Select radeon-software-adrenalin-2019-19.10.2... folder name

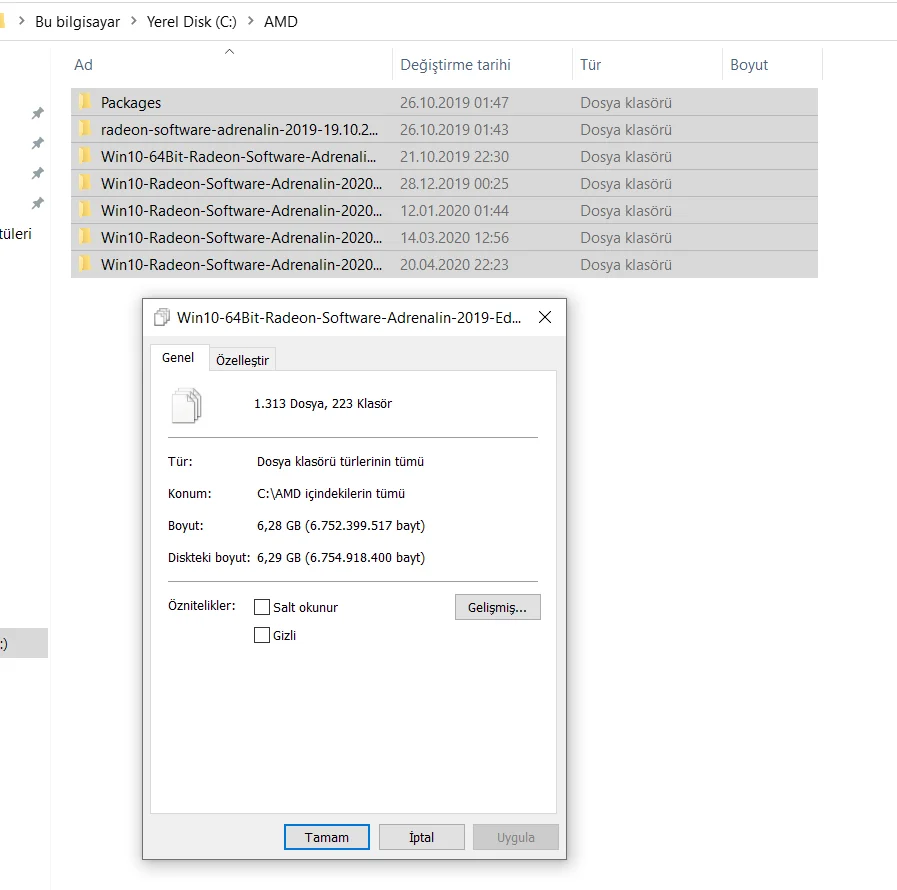[x=239, y=129]
